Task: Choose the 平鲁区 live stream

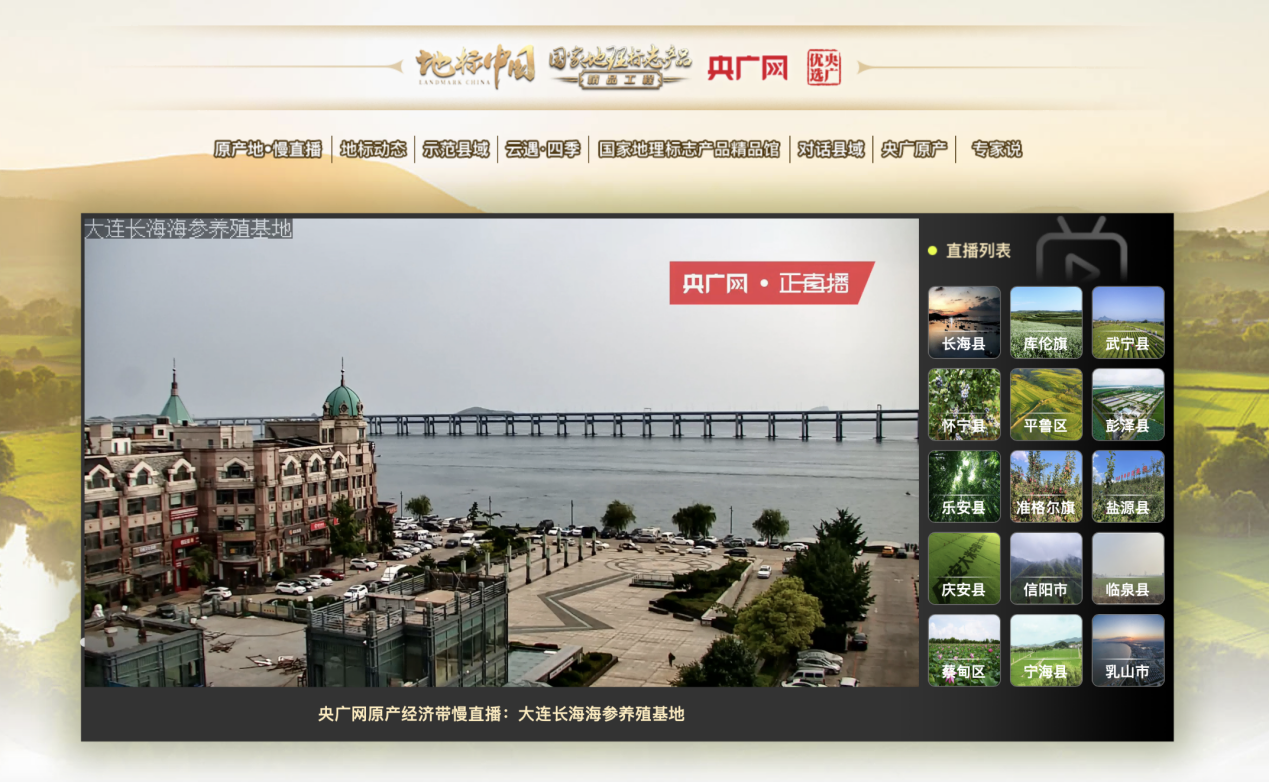Action: 1046,404
